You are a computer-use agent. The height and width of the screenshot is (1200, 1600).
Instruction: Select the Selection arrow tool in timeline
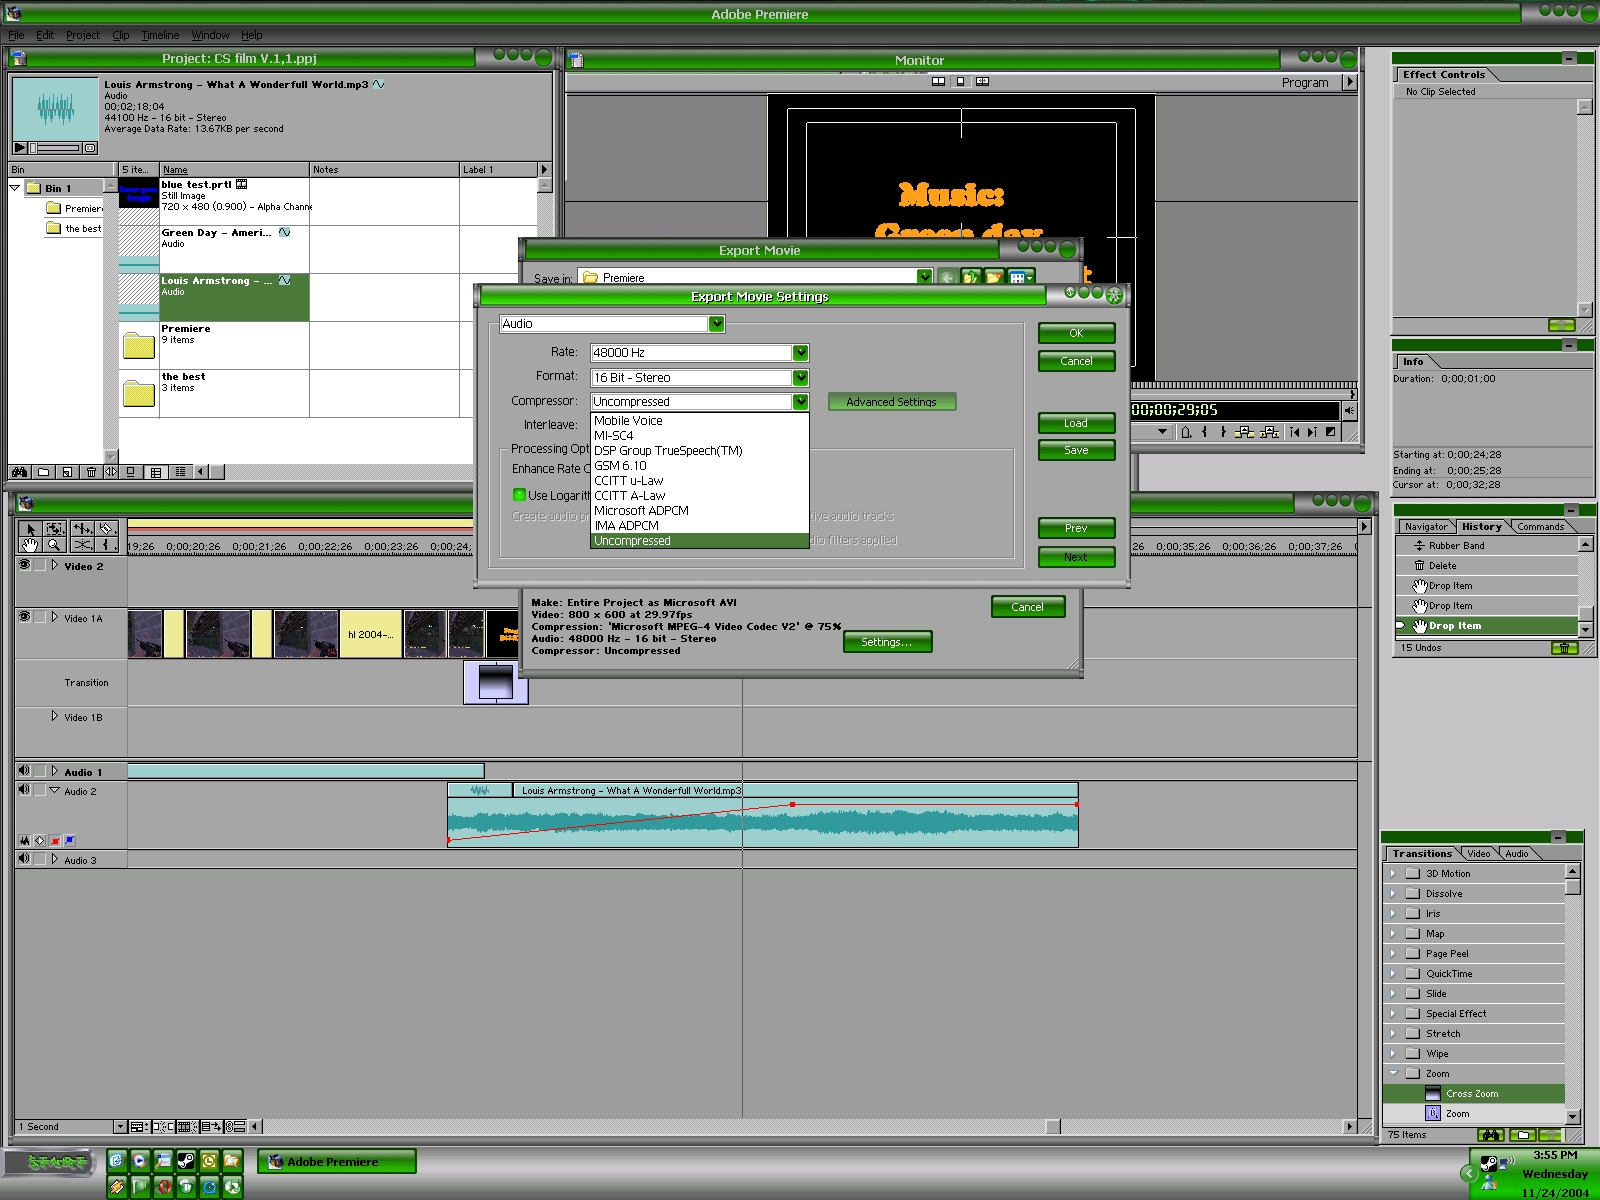(x=30, y=529)
